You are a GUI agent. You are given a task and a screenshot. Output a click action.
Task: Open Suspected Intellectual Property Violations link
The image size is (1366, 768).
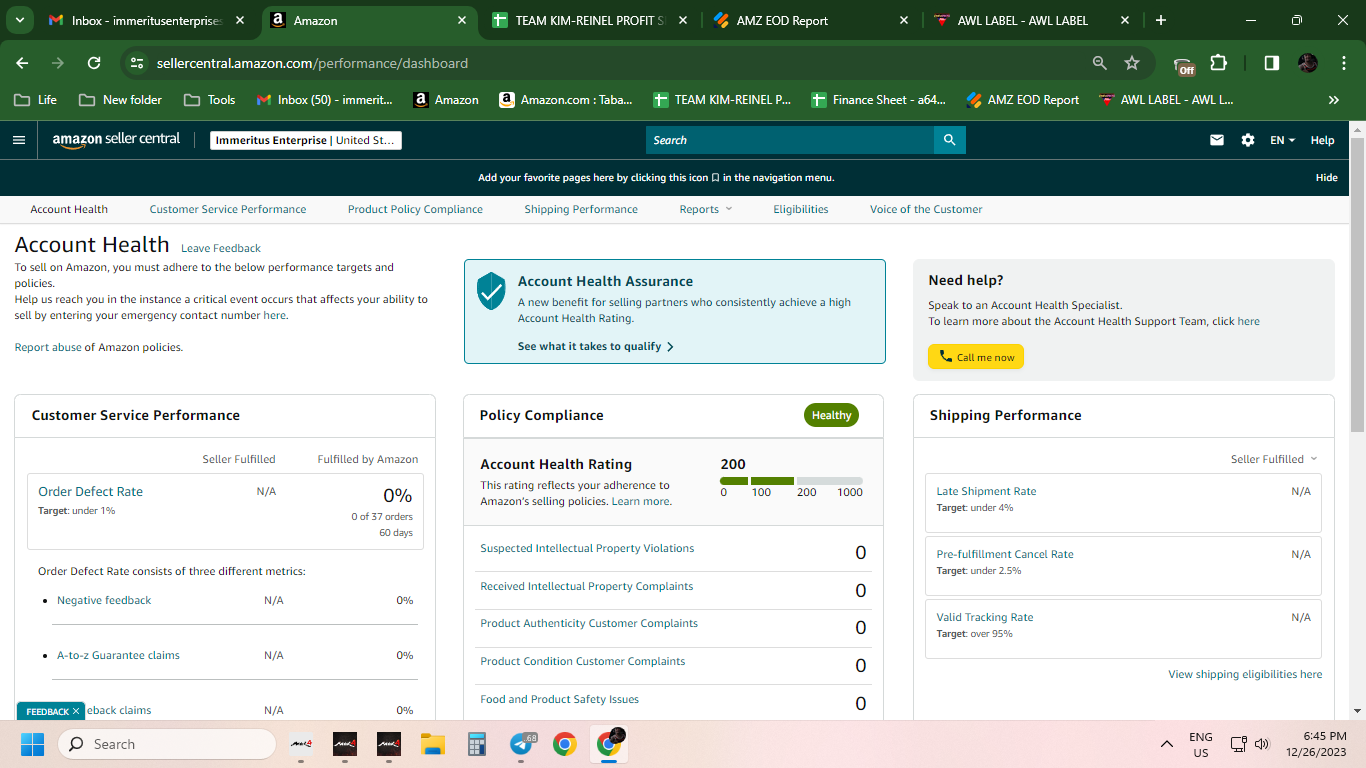[587, 548]
